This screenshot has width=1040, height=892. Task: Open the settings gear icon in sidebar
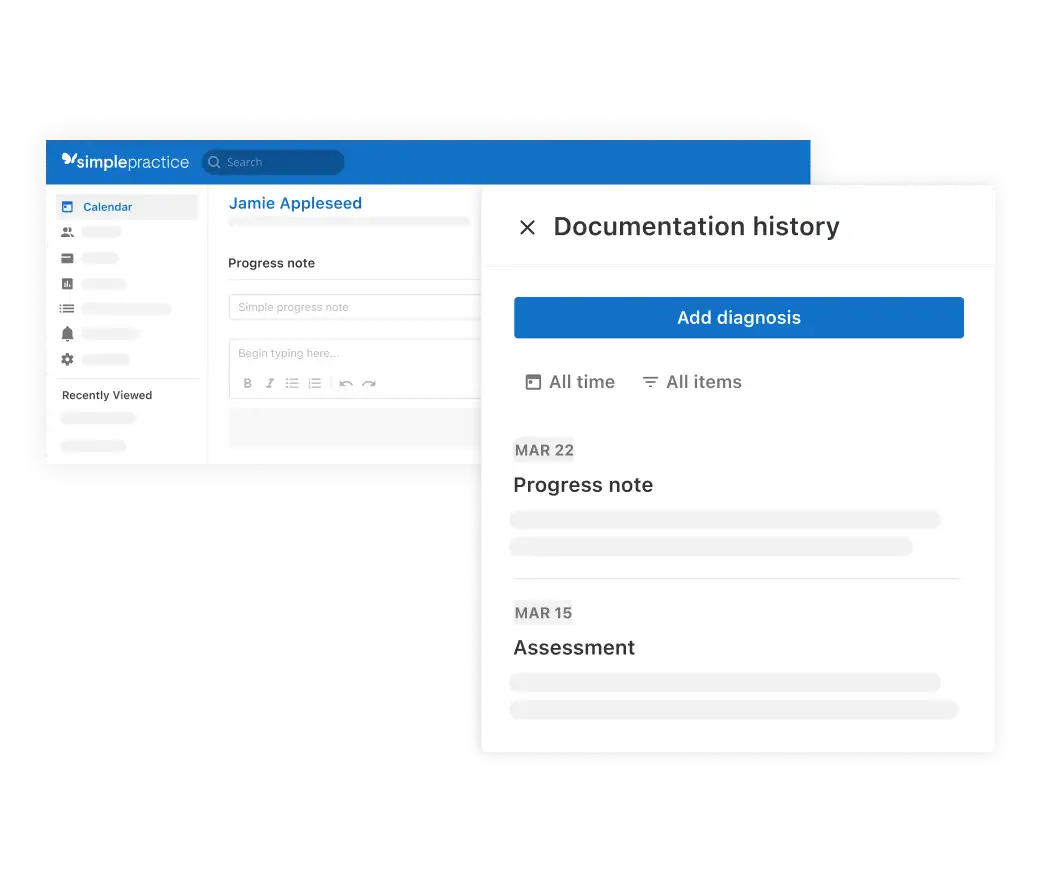pos(67,359)
